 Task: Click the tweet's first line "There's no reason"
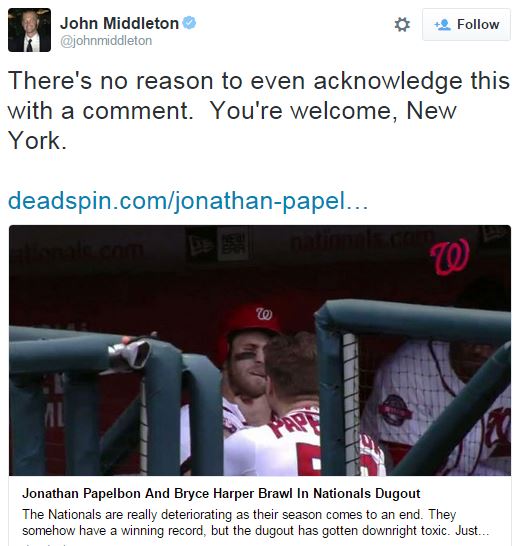coord(110,80)
